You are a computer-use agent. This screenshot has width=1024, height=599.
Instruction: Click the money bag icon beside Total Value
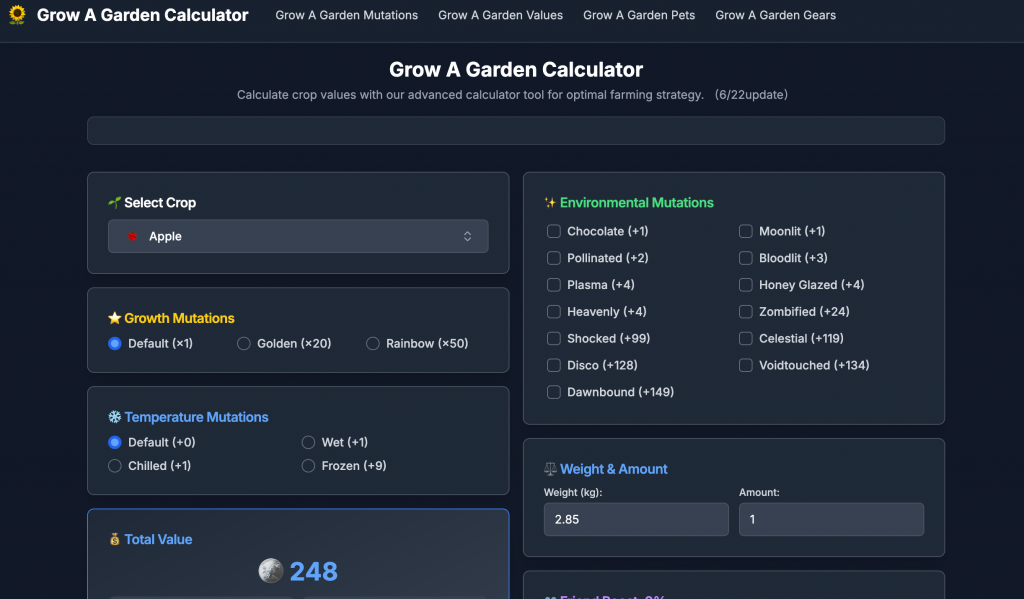pyautogui.click(x=114, y=540)
